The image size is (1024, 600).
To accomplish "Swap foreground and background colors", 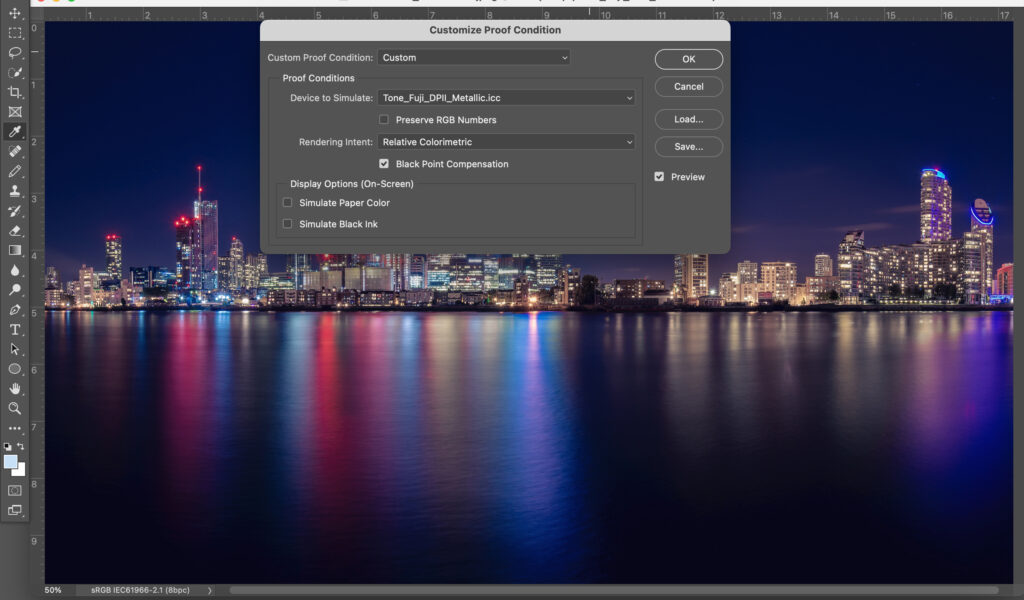I will click(x=21, y=447).
